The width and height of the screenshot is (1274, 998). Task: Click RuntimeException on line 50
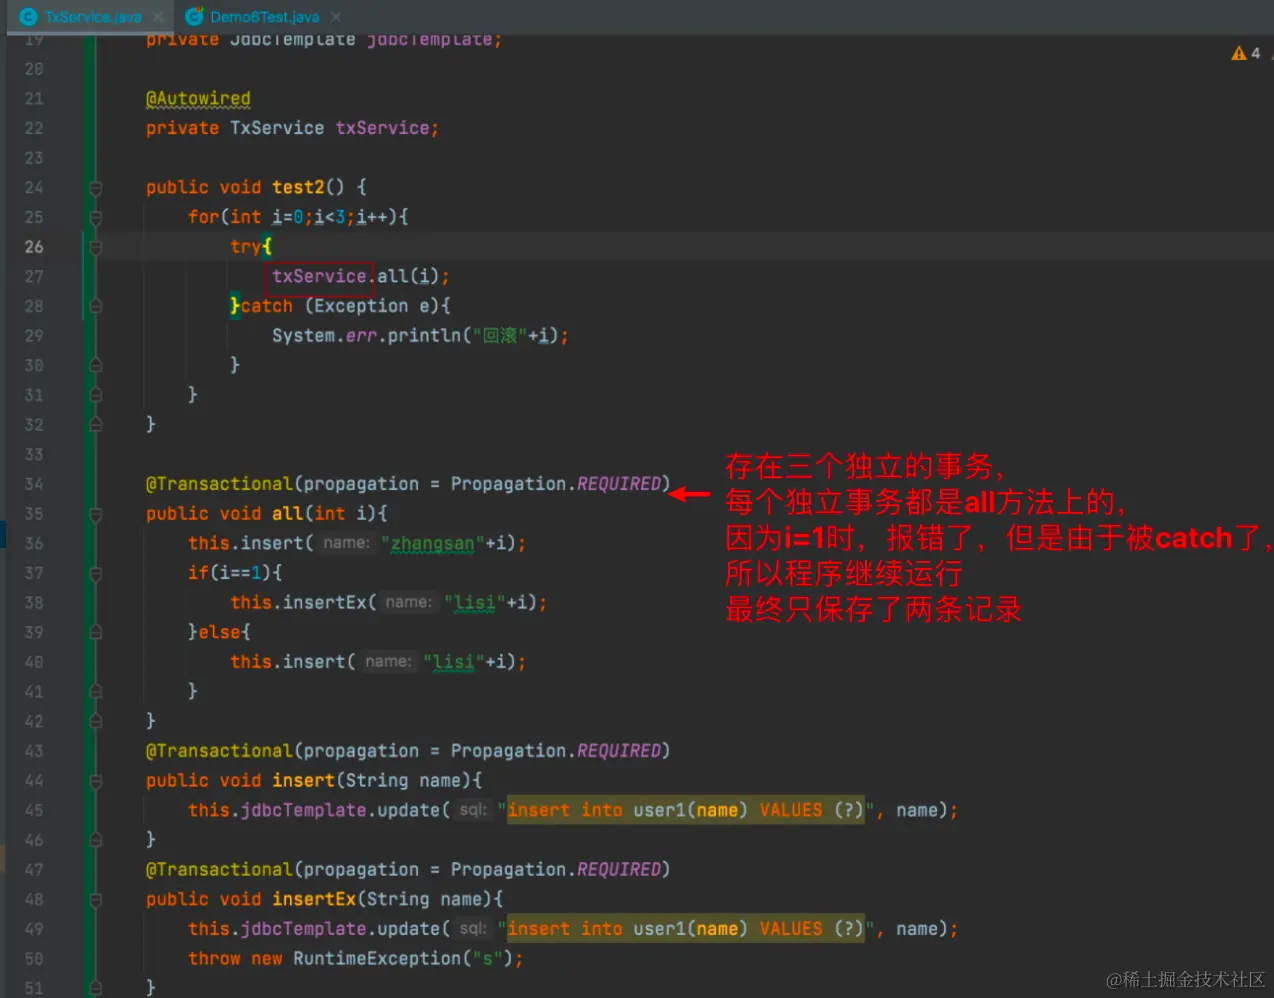click(x=377, y=958)
